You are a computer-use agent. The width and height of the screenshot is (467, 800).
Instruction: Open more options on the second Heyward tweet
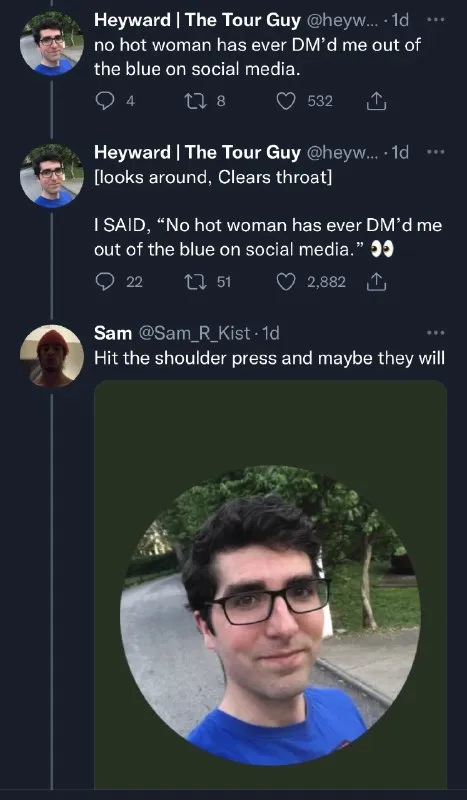point(436,152)
